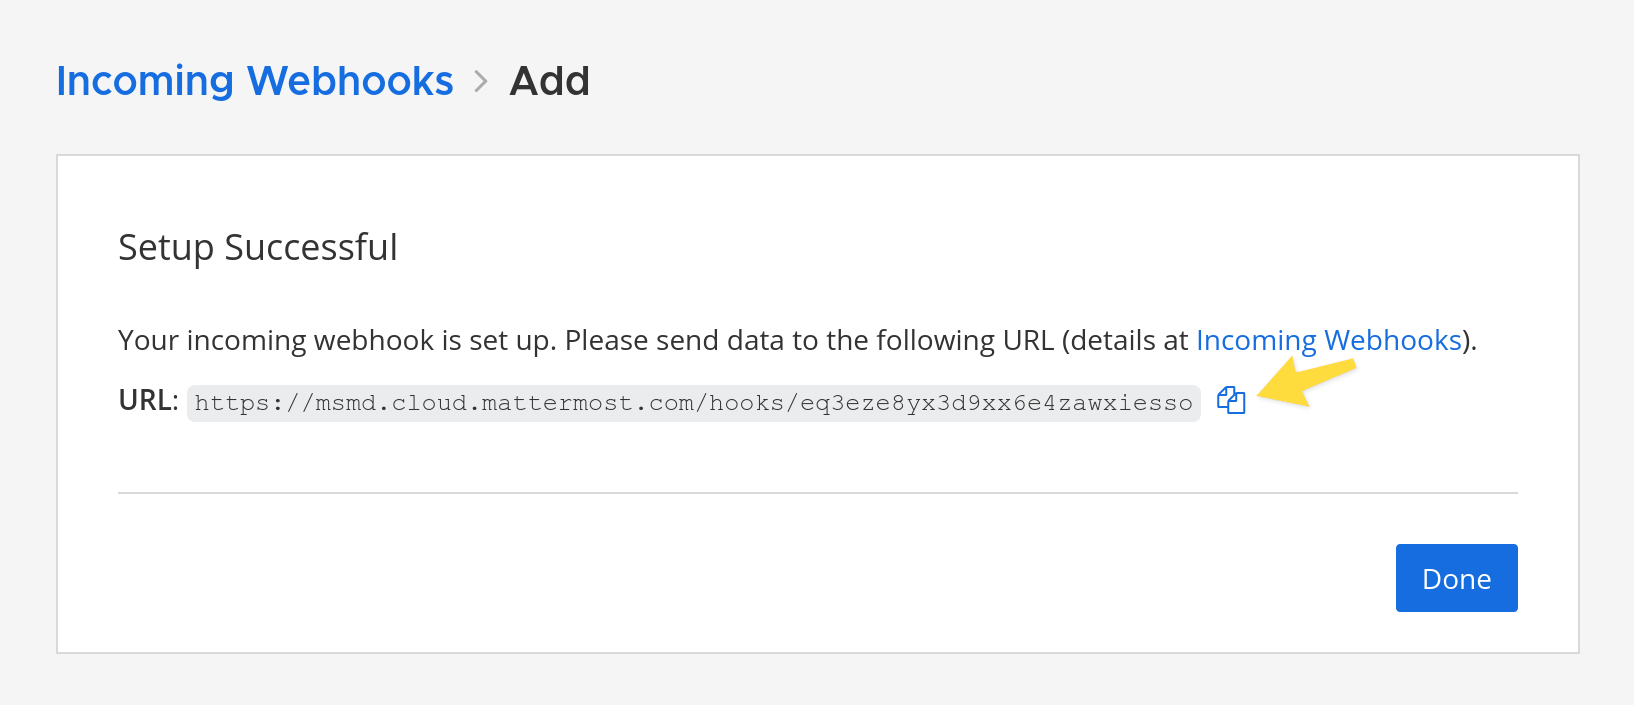Select Incoming Webhooks in the page header
This screenshot has width=1634, height=705.
click(254, 80)
